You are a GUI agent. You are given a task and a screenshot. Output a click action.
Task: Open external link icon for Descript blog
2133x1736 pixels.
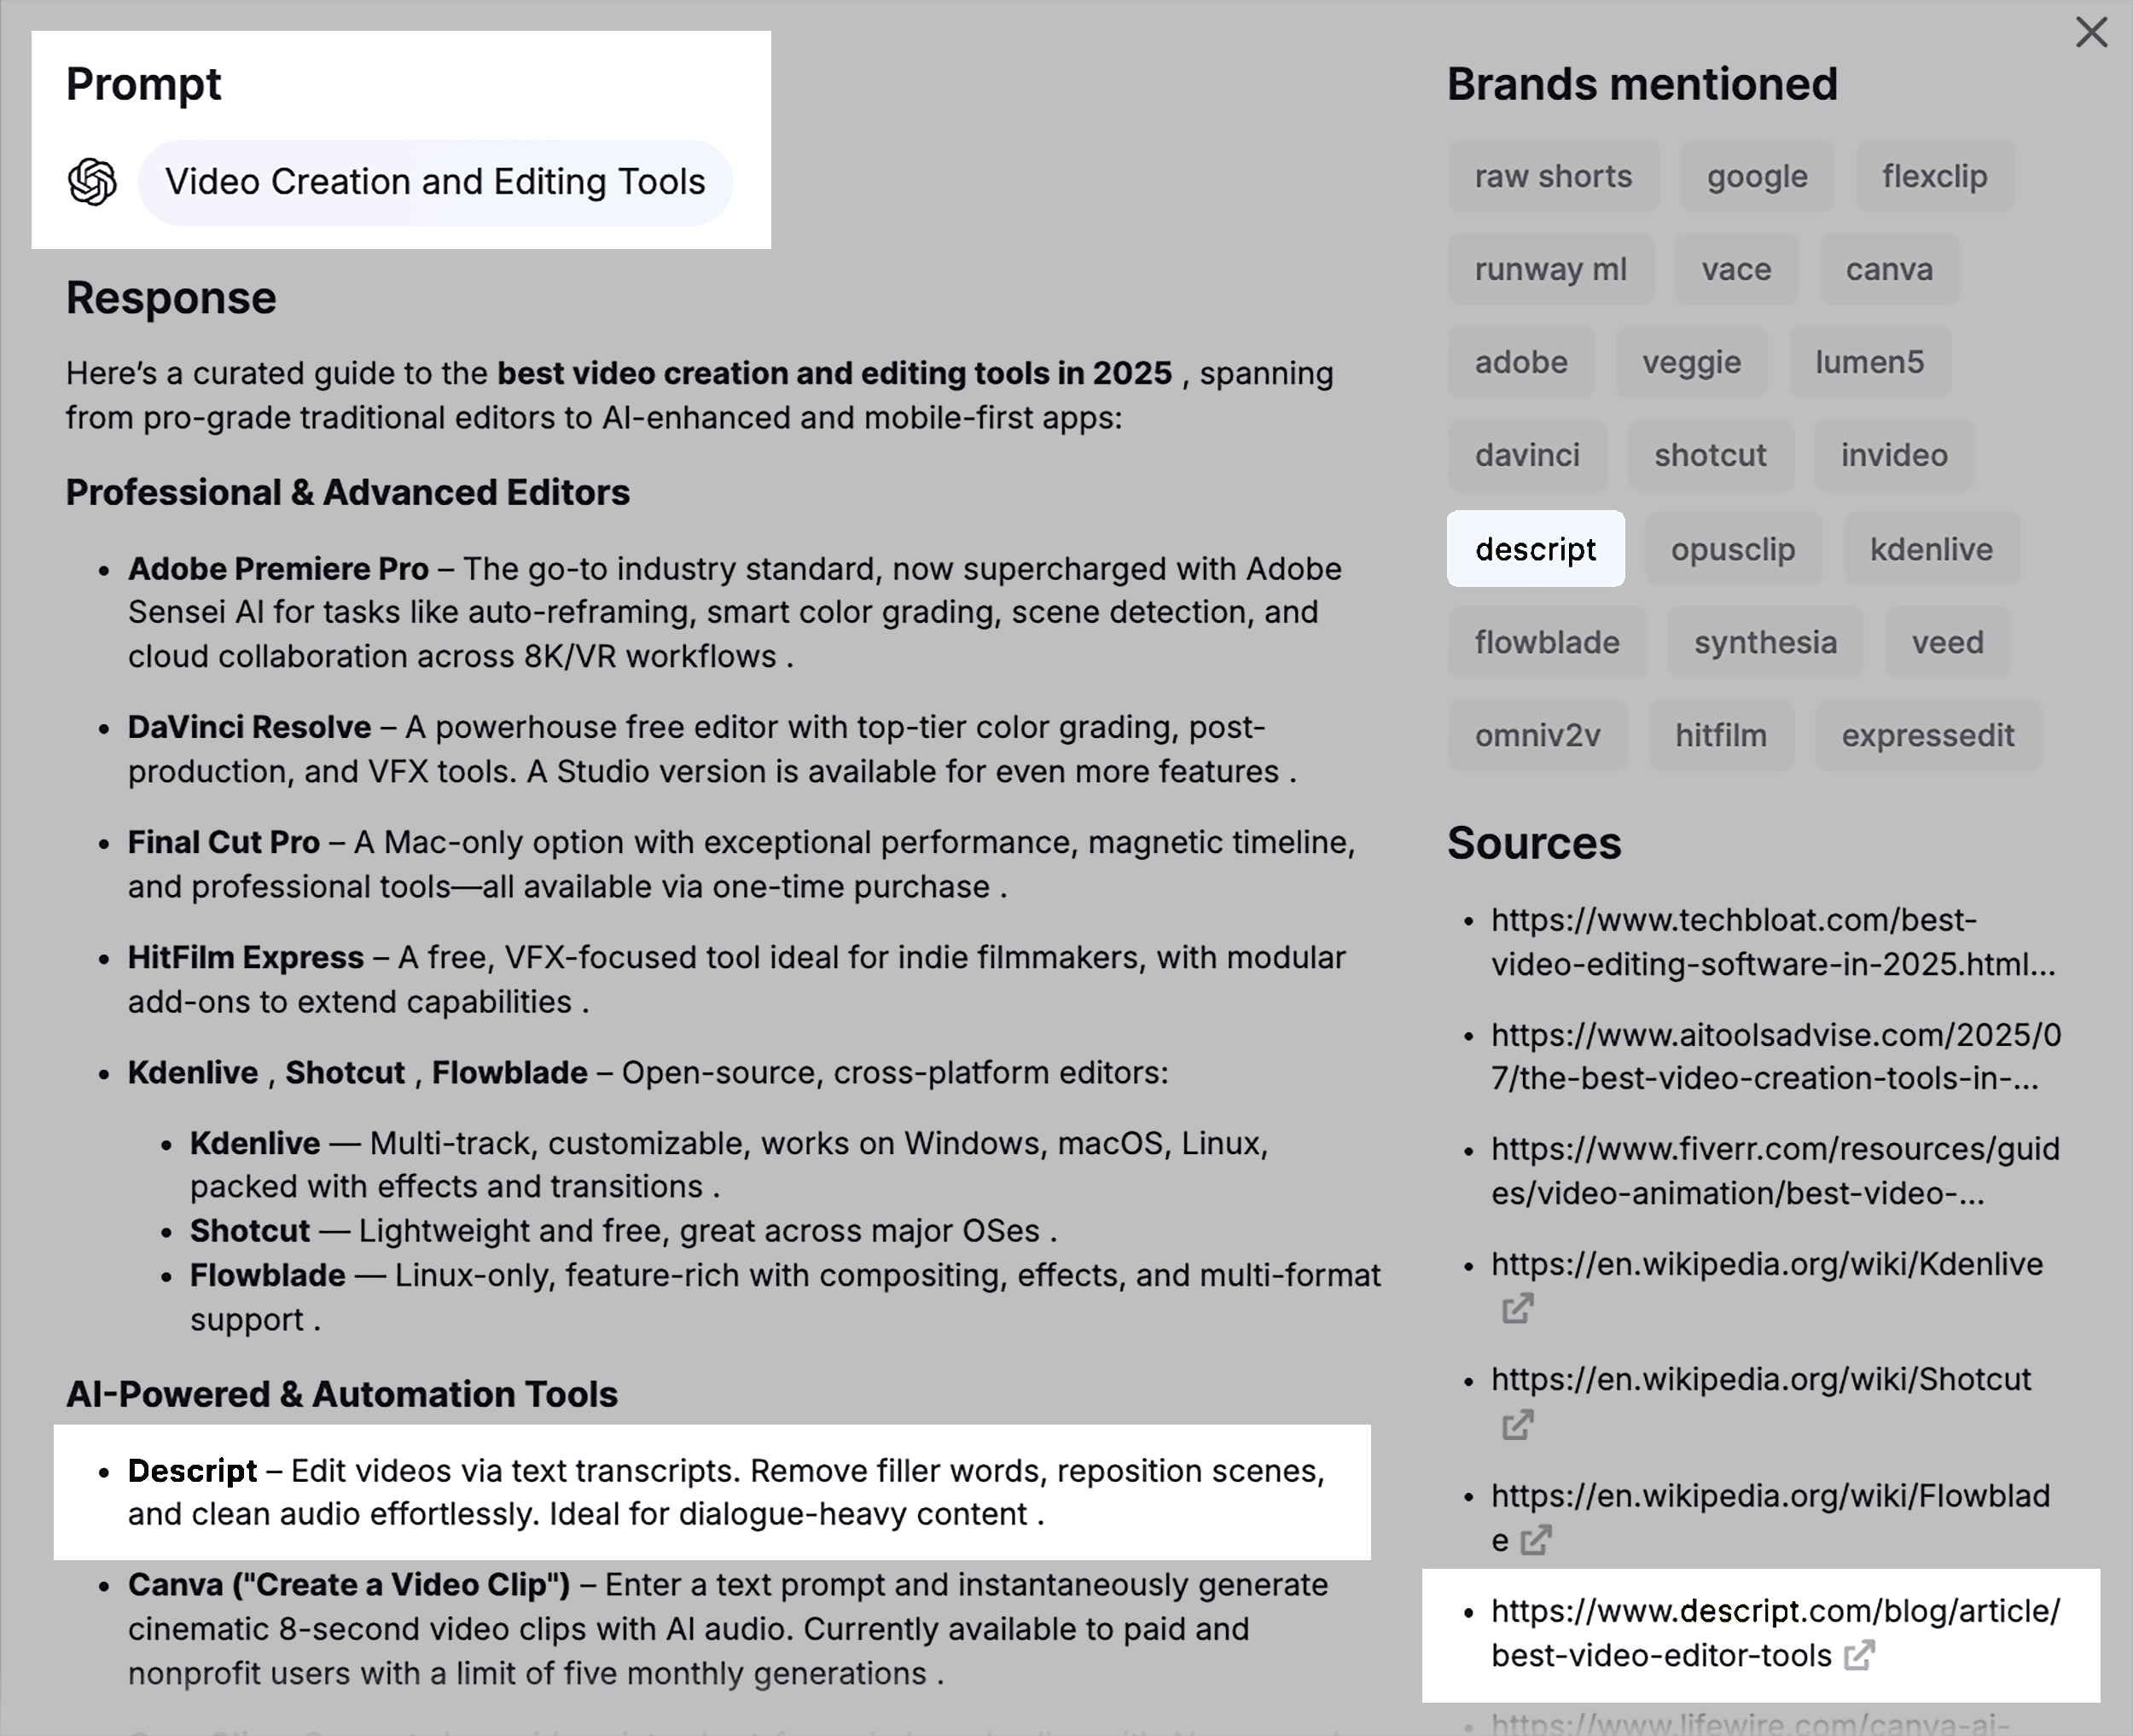[x=1859, y=1656]
